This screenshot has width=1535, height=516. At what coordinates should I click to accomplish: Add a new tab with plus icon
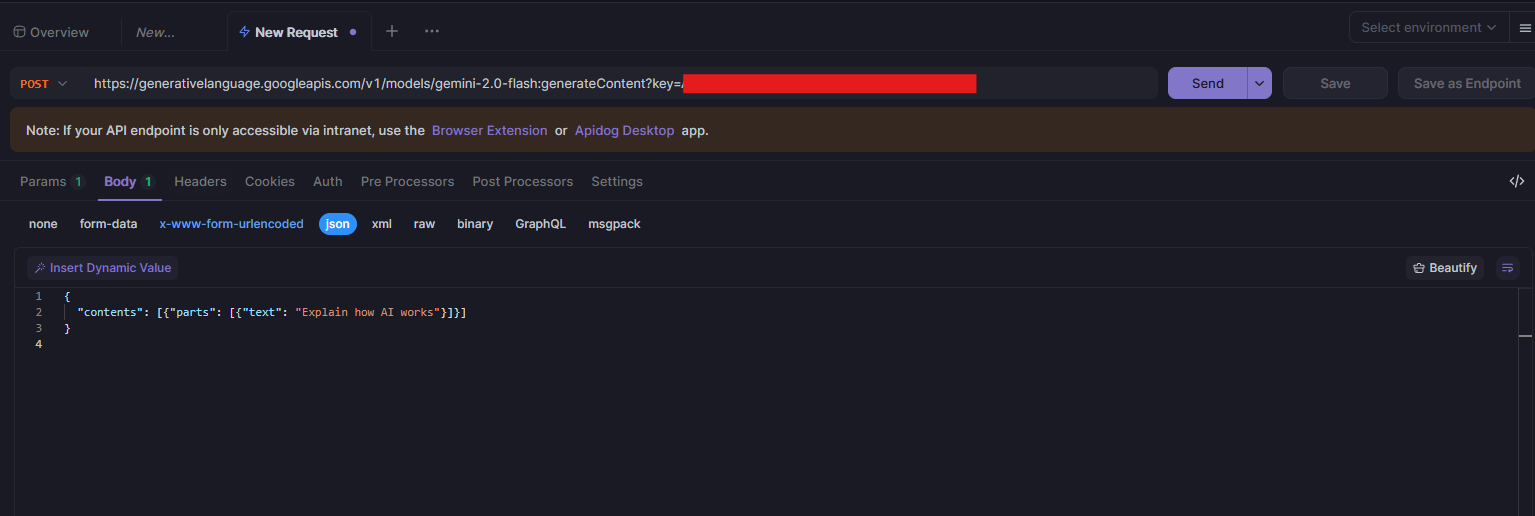pos(392,32)
